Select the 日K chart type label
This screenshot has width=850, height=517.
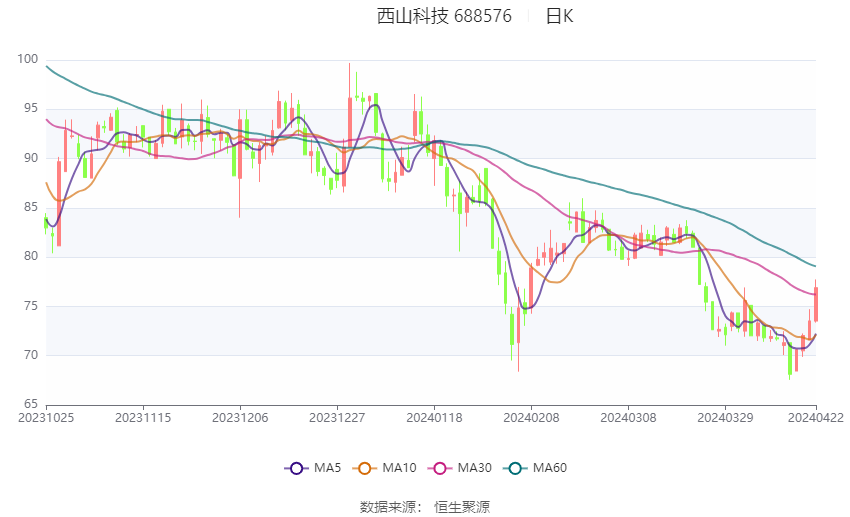click(559, 16)
